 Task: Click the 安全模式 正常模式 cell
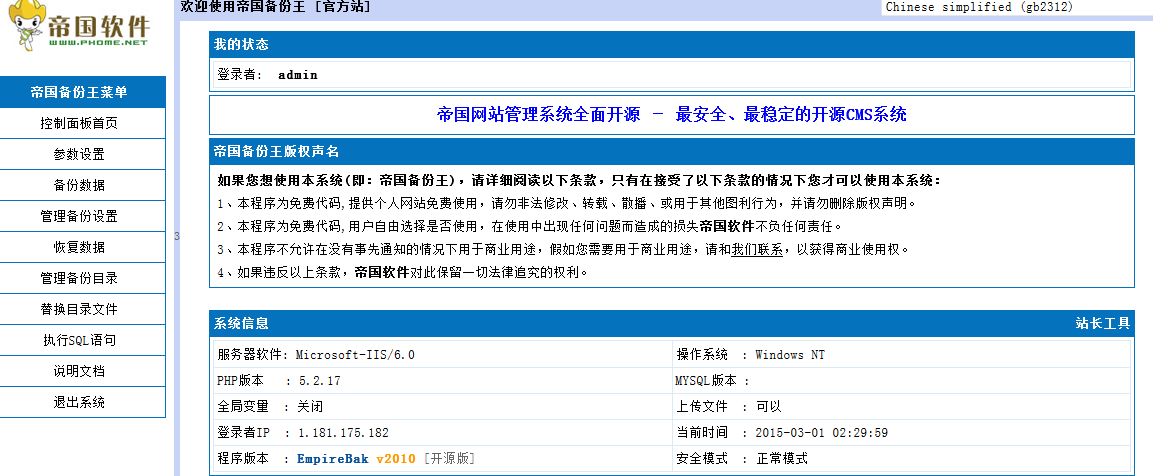(x=902, y=458)
